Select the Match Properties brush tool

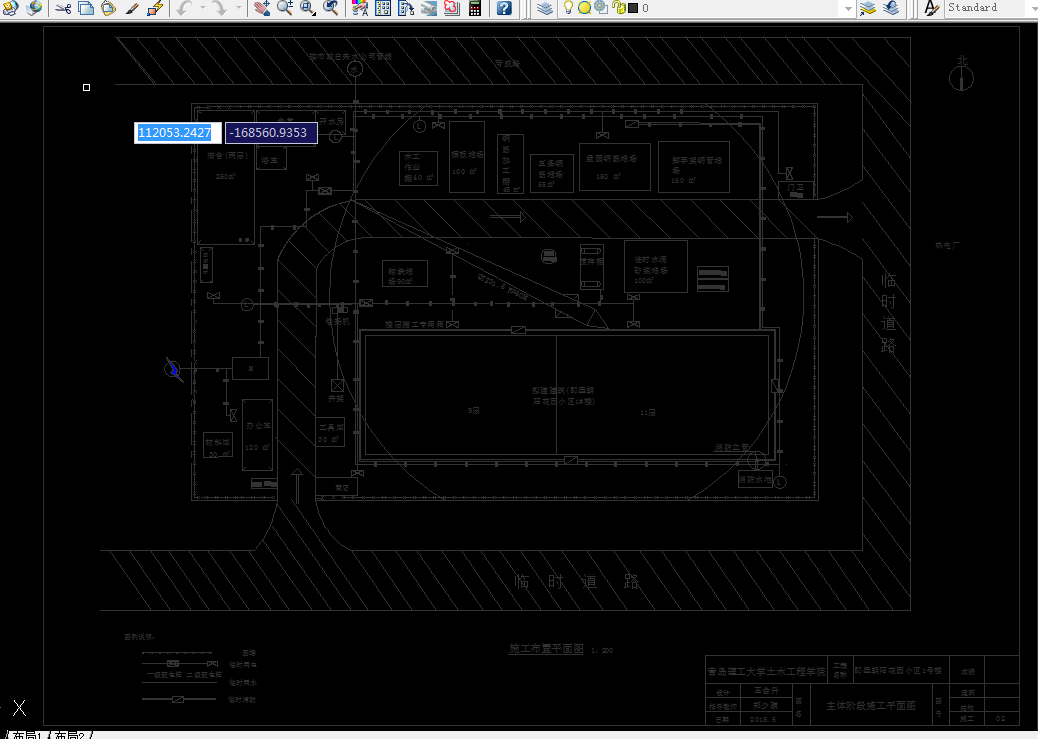pos(132,8)
